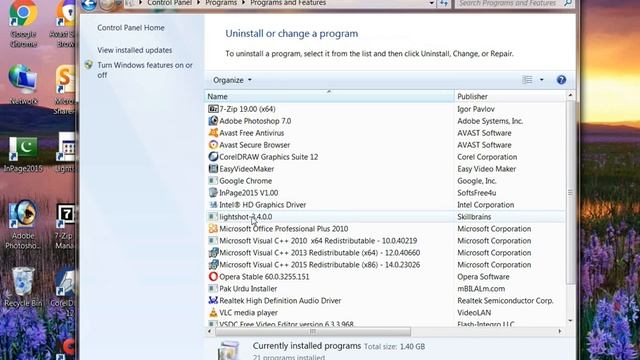The width and height of the screenshot is (640, 360).
Task: Select the 7-Zip 19.00 (x64) program icon
Action: click(x=213, y=109)
